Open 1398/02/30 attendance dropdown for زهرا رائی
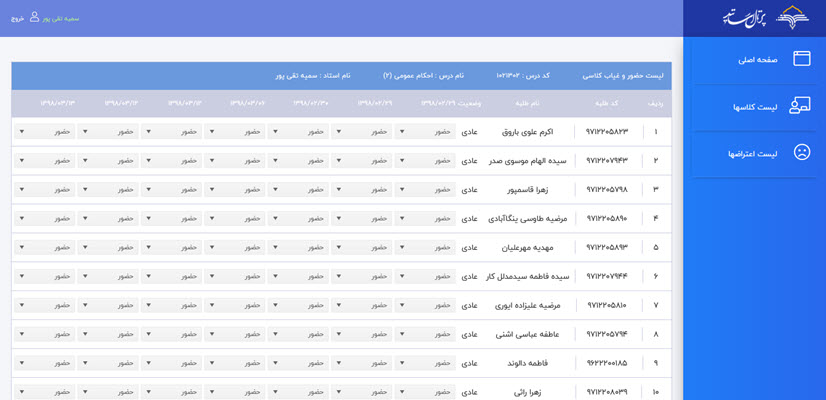 point(298,393)
